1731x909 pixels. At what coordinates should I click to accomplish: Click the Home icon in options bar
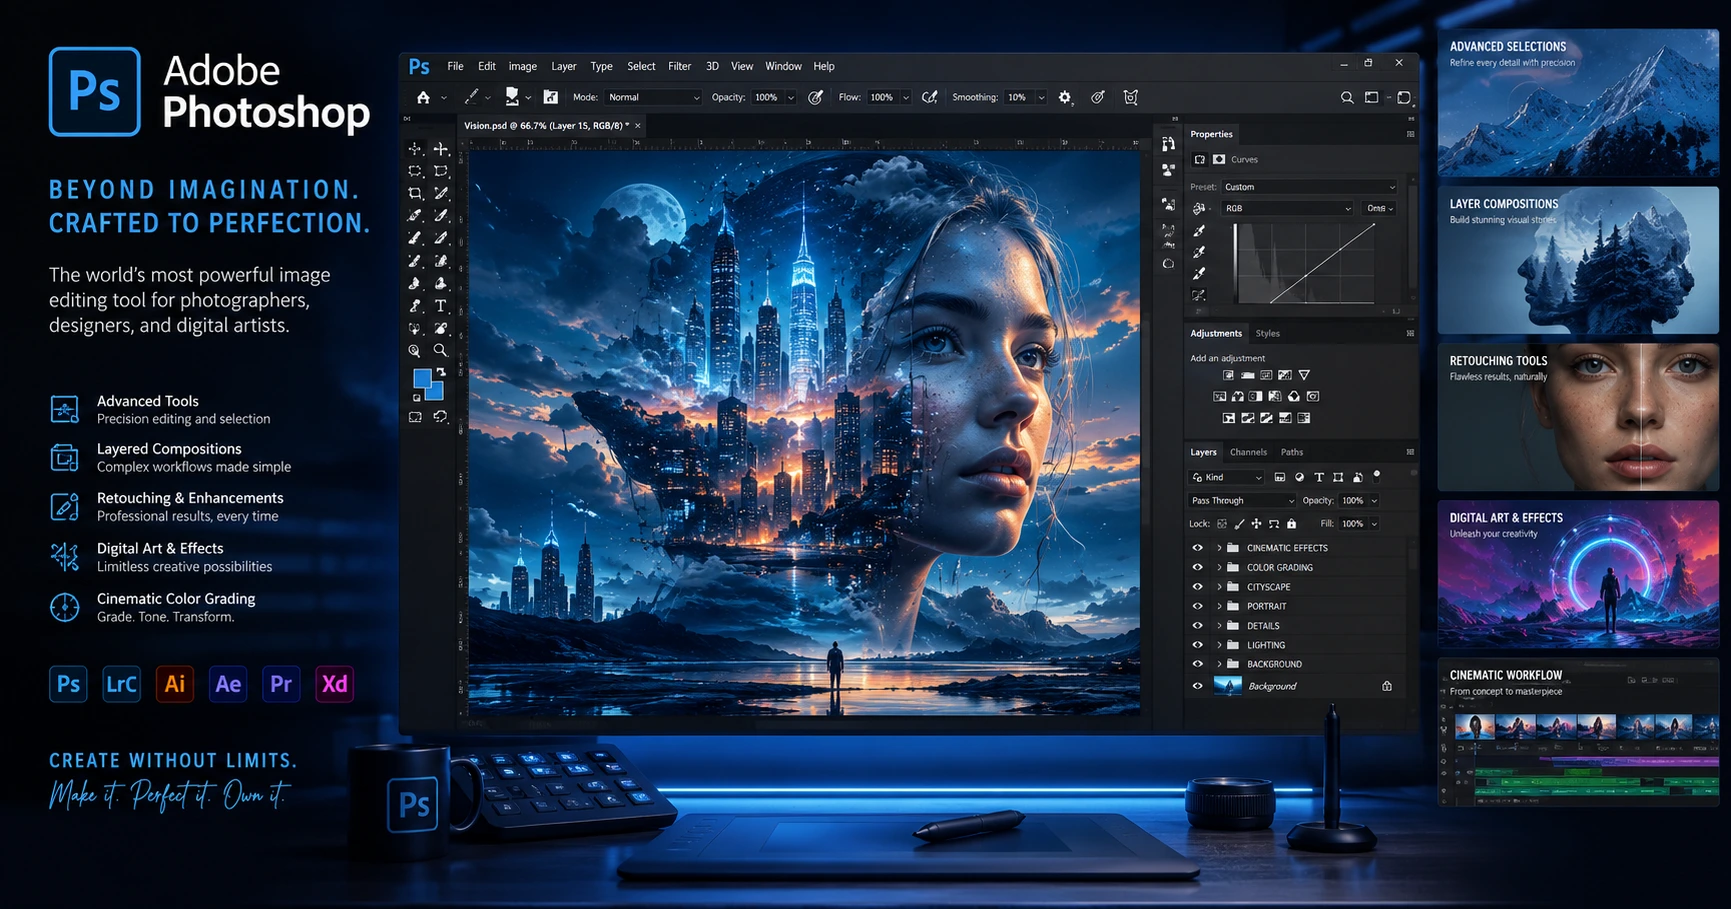(423, 97)
